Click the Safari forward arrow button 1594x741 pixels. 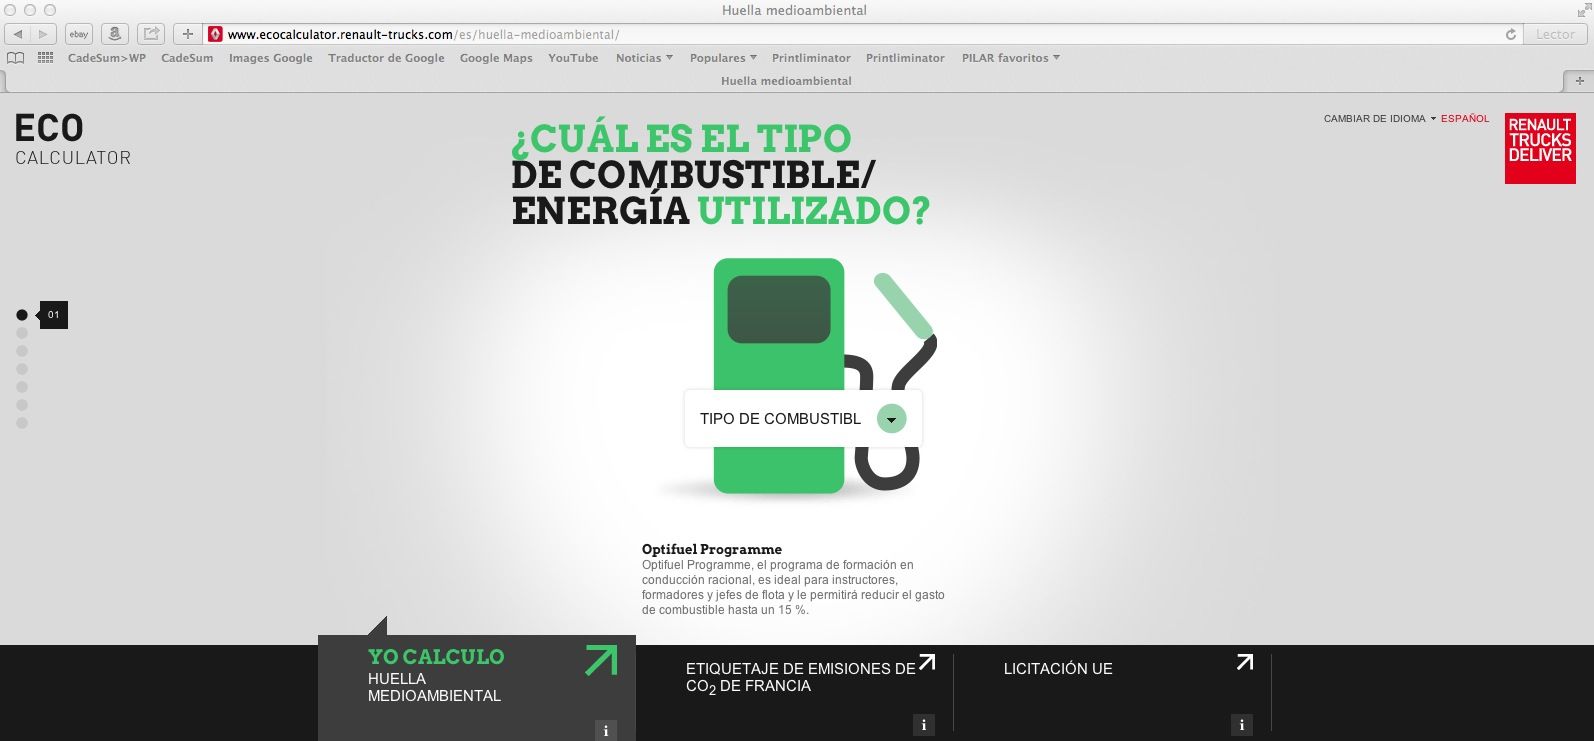tap(43, 34)
